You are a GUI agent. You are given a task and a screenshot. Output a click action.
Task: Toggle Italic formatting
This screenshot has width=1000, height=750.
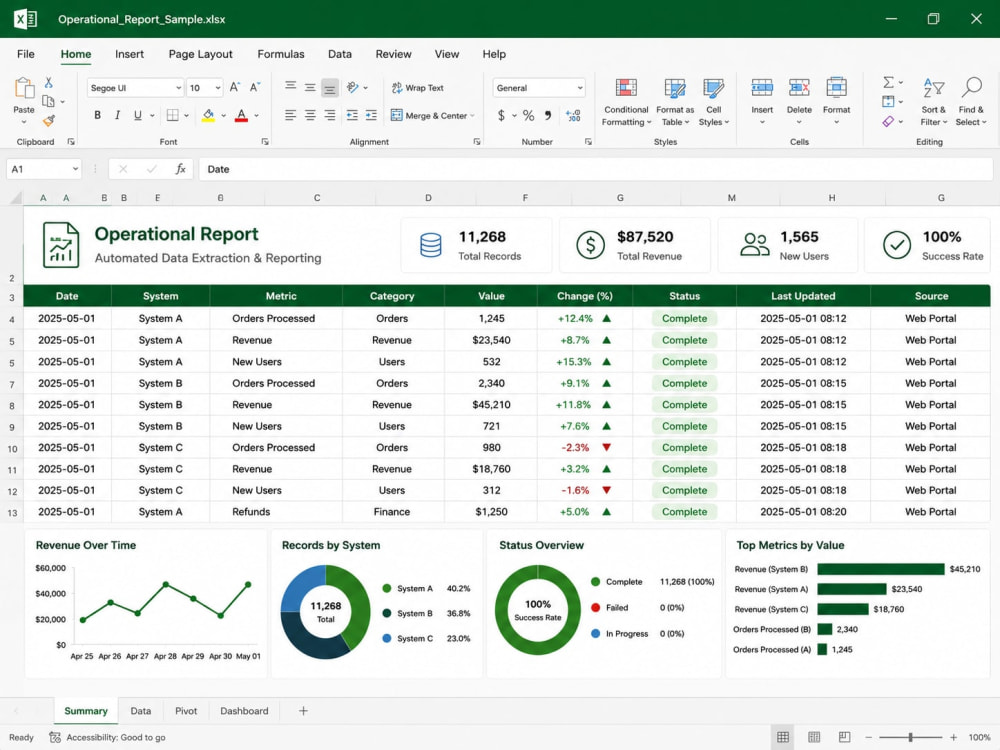(x=117, y=115)
